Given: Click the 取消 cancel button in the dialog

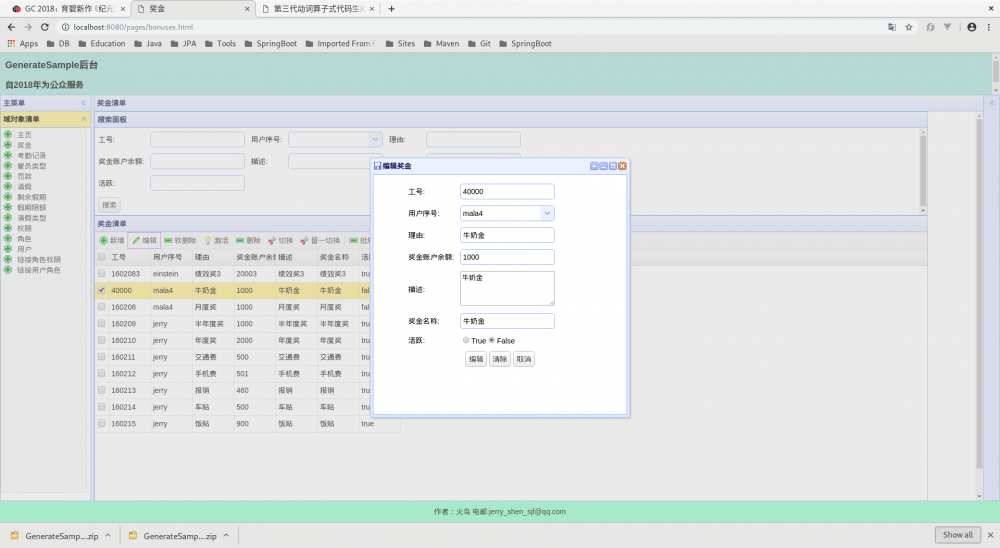Looking at the screenshot, I should pyautogui.click(x=524, y=359).
